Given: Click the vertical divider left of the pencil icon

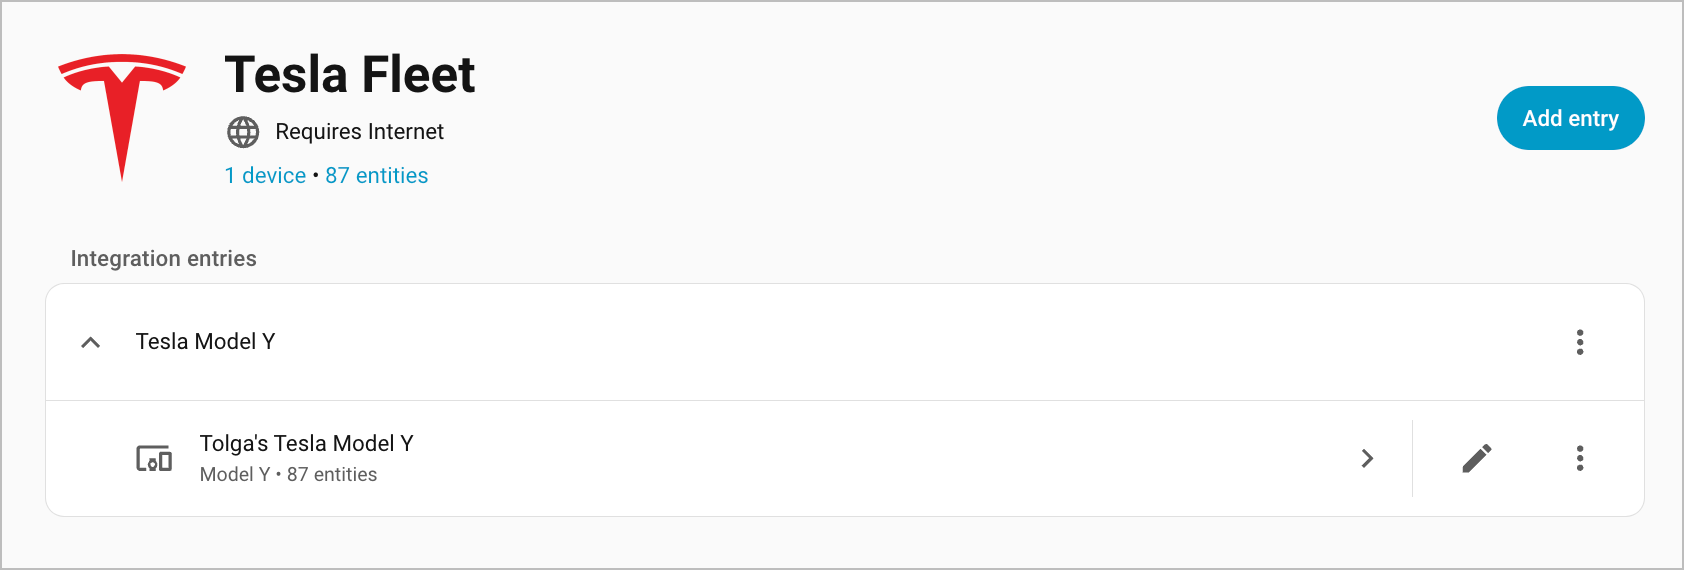Looking at the screenshot, I should [1412, 458].
